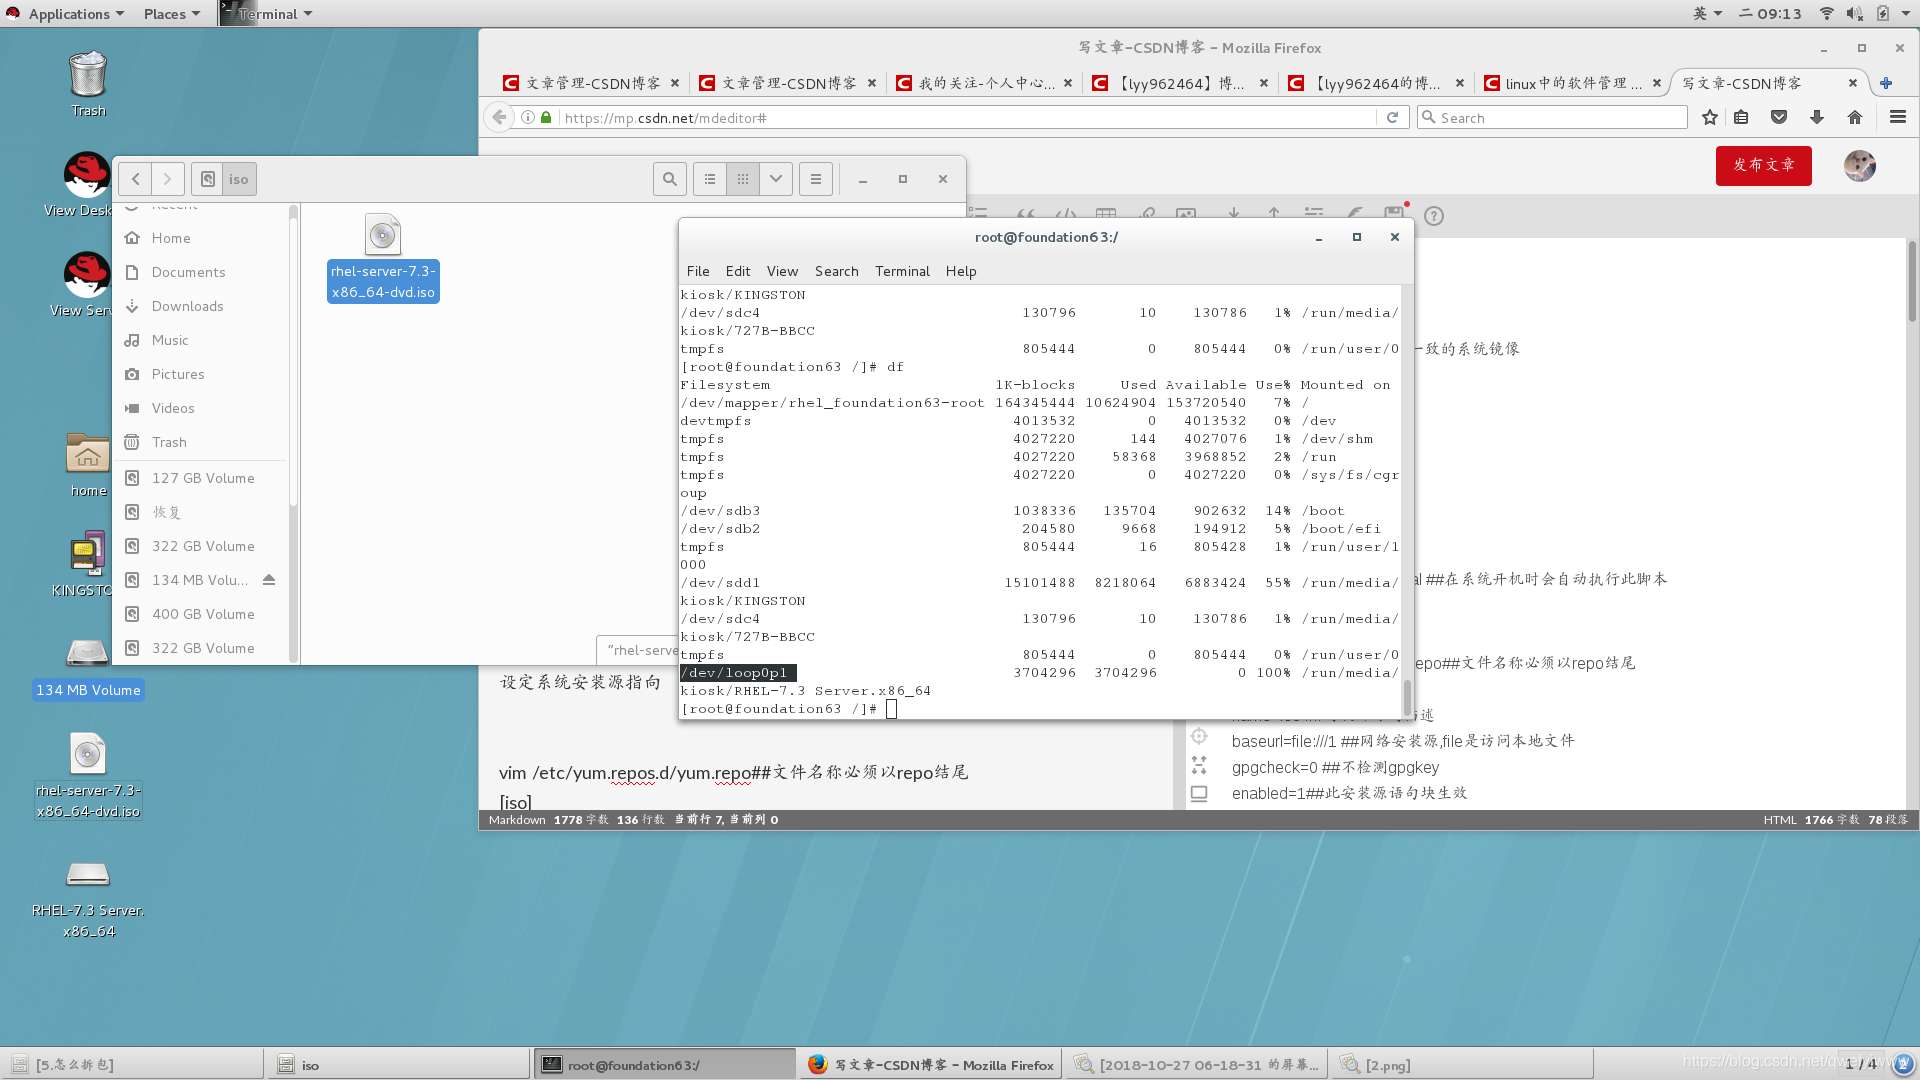Switch the file manager to grid view
Viewport: 1920px width, 1080px height.
[x=743, y=179]
